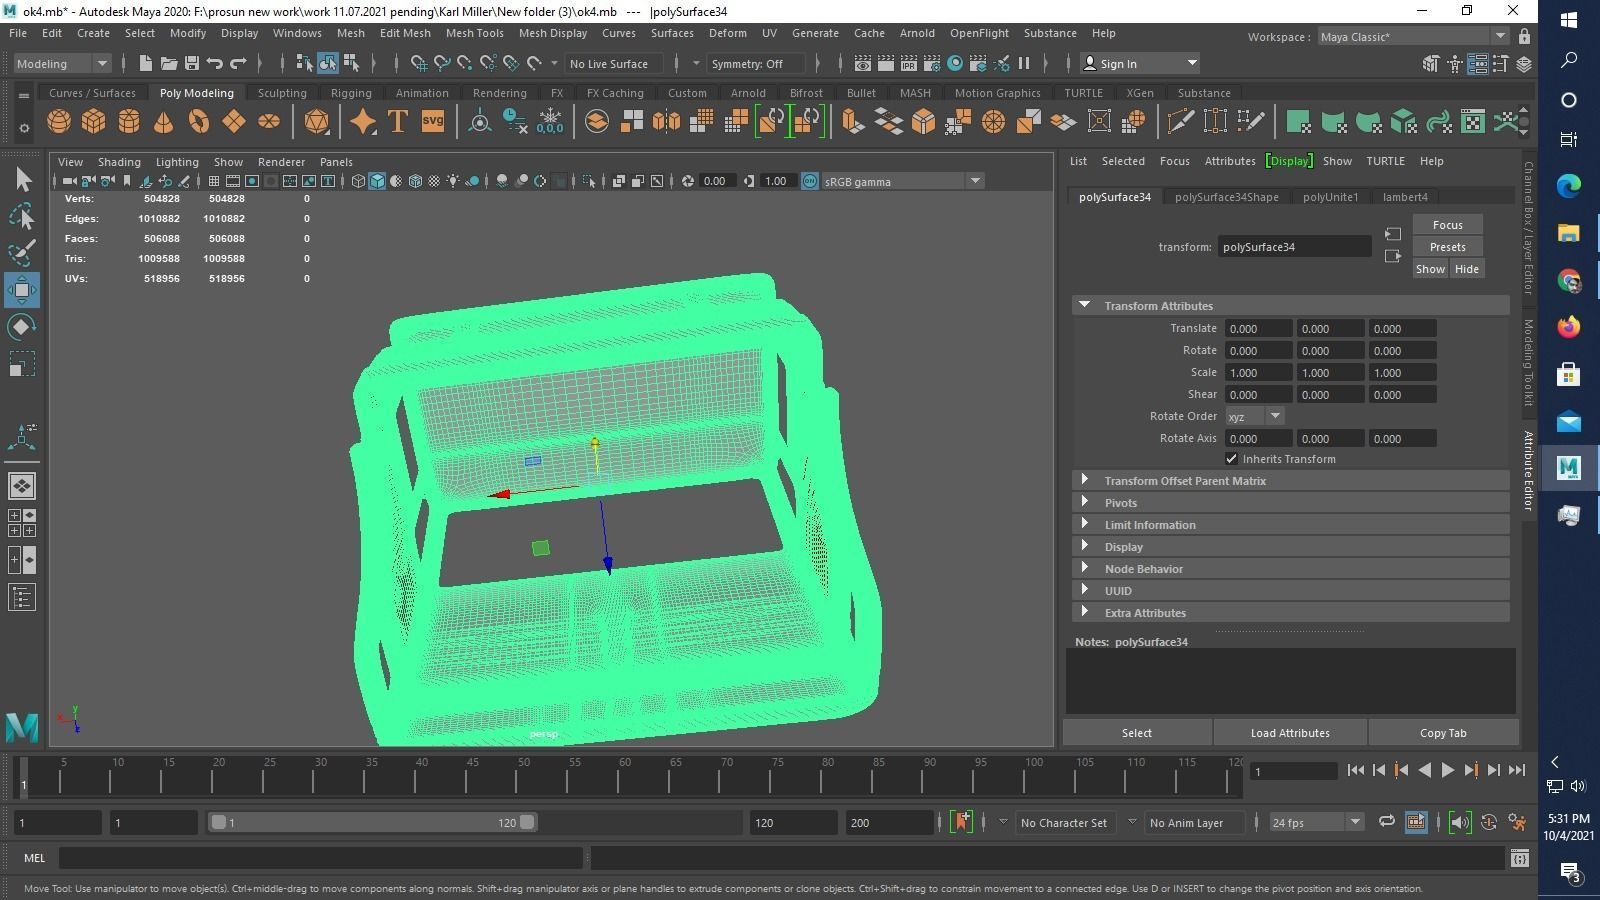Create a polygon torus from the shelf

[199, 122]
